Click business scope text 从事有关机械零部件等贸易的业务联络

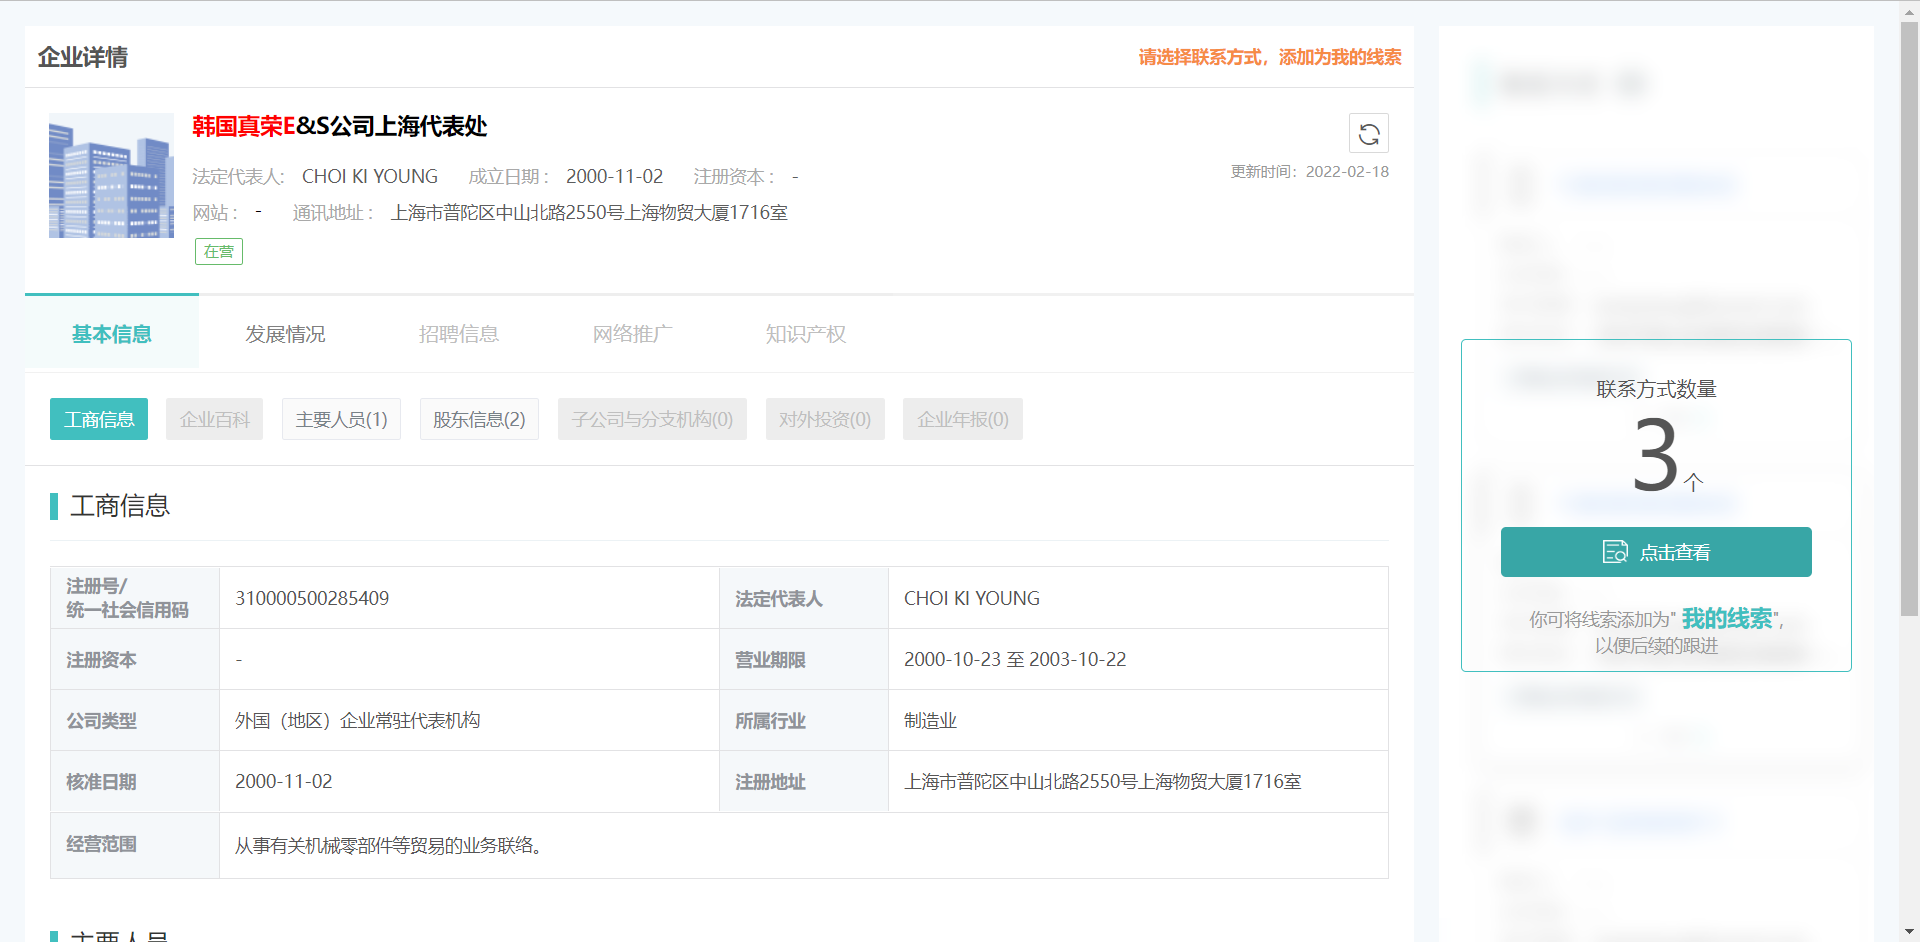coord(389,845)
